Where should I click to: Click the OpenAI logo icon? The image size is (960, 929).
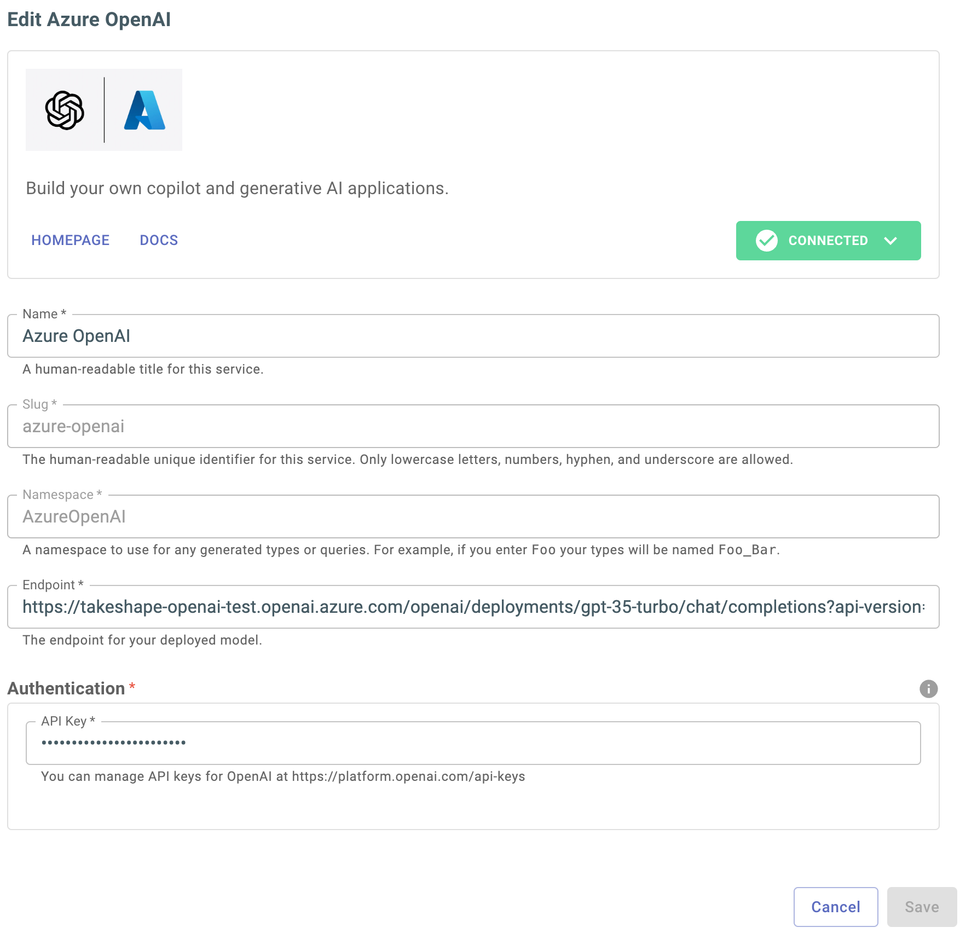tap(62, 110)
